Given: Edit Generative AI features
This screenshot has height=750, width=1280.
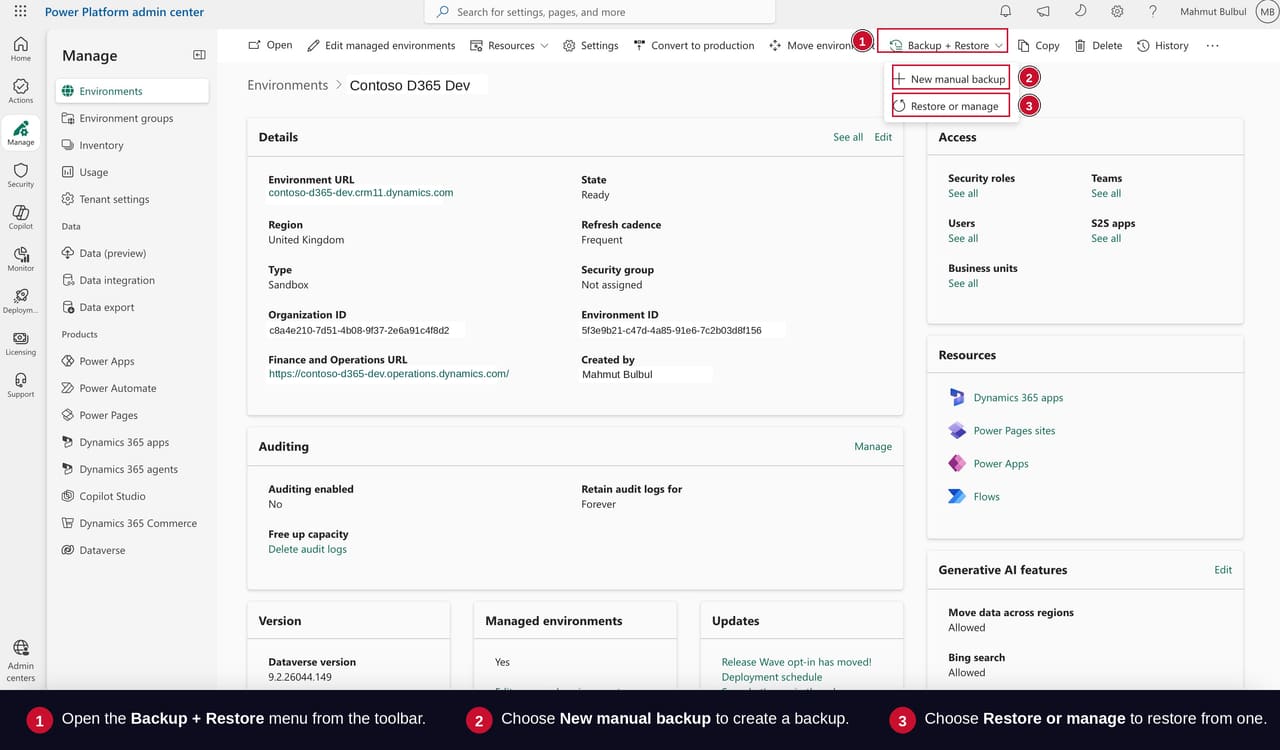Looking at the screenshot, I should tap(1223, 570).
